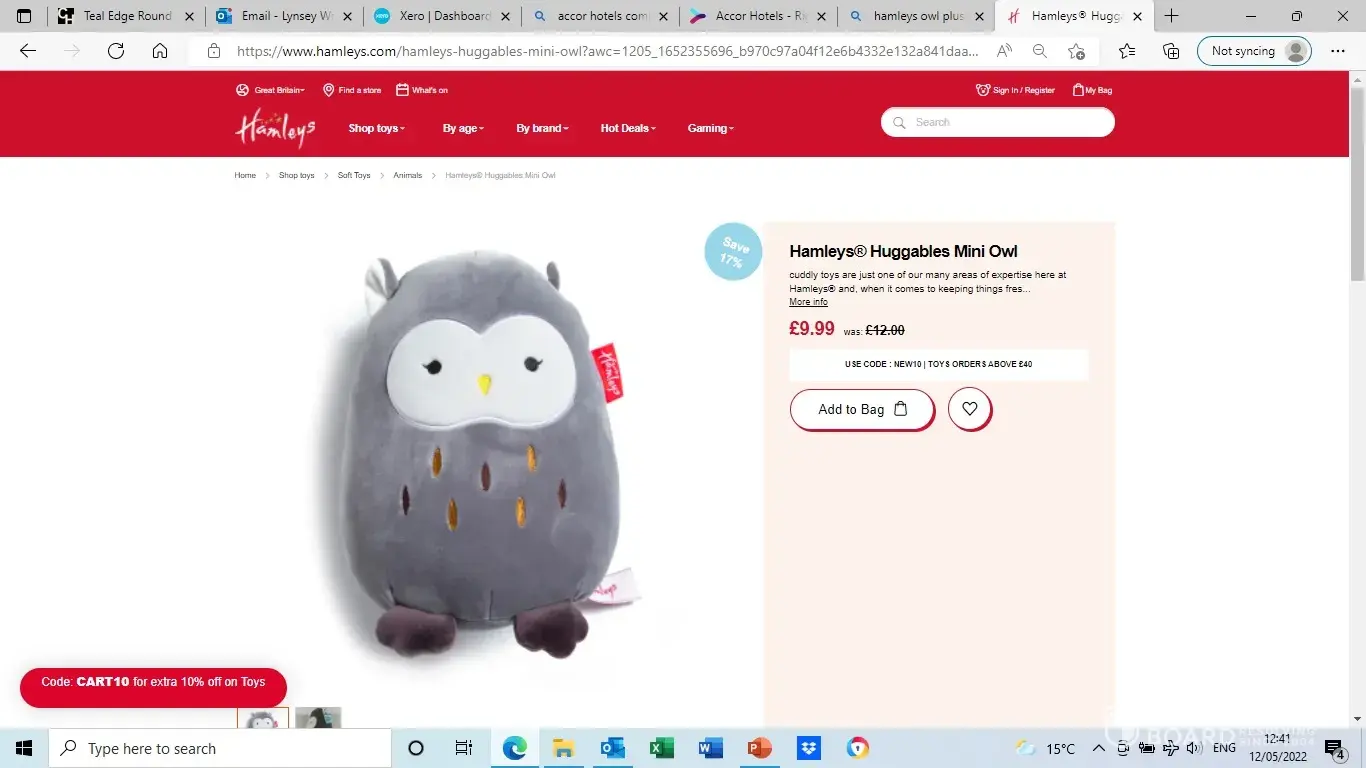Image resolution: width=1366 pixels, height=768 pixels.
Task: Expand By age menu
Action: (x=463, y=128)
